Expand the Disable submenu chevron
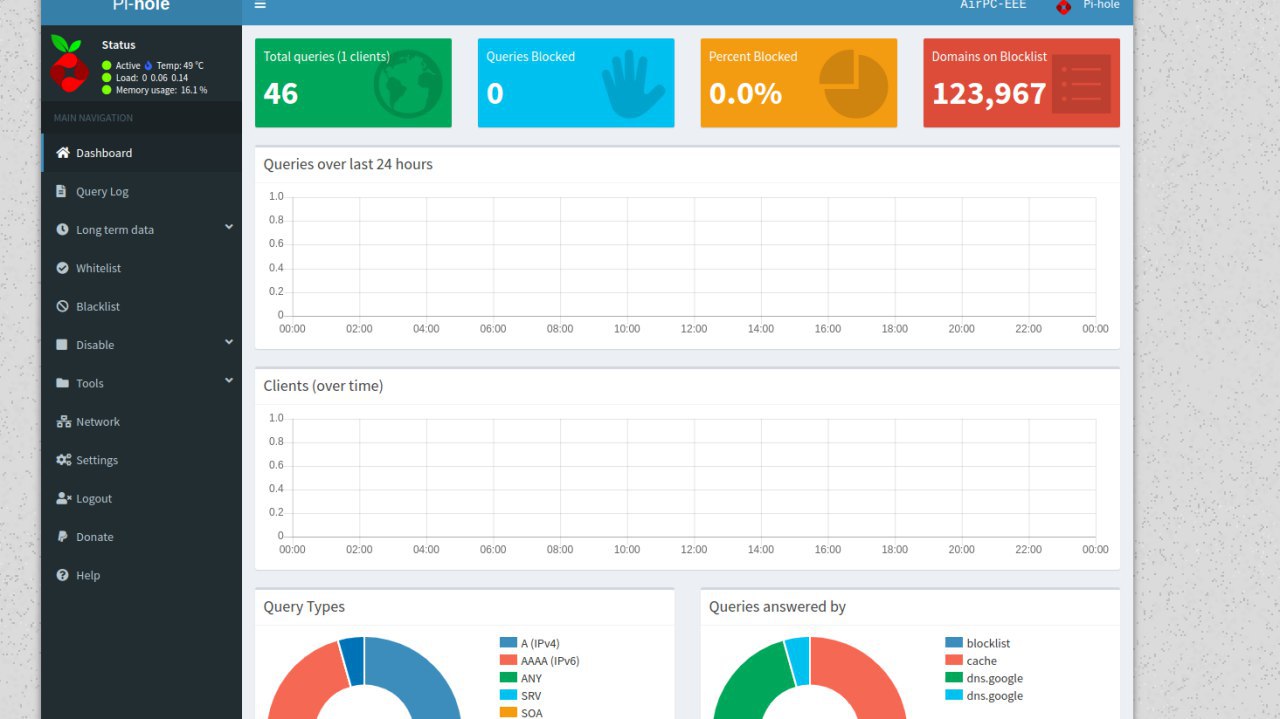 [x=229, y=343]
